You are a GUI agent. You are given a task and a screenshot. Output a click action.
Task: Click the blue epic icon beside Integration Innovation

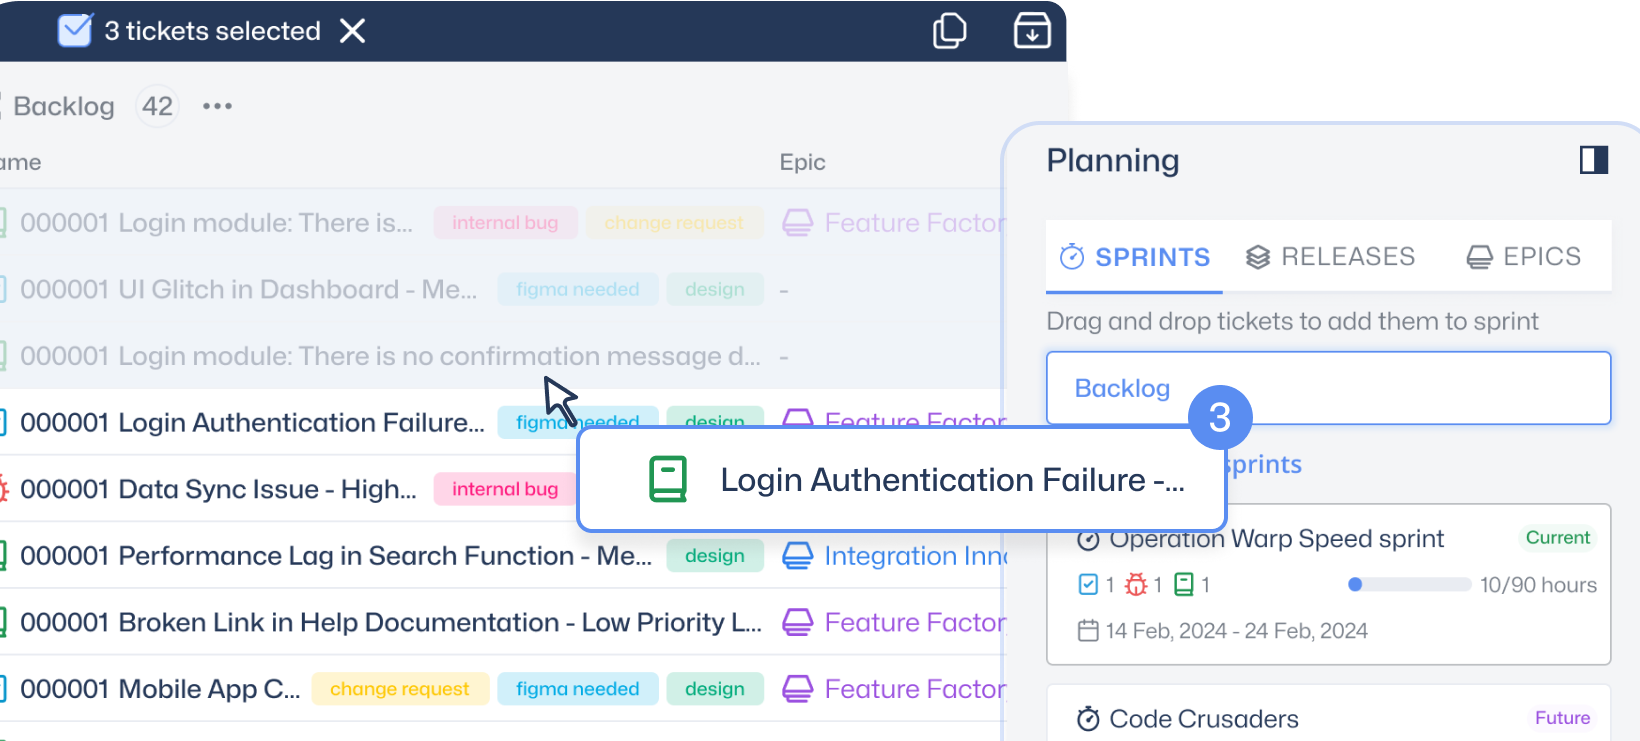click(x=797, y=555)
